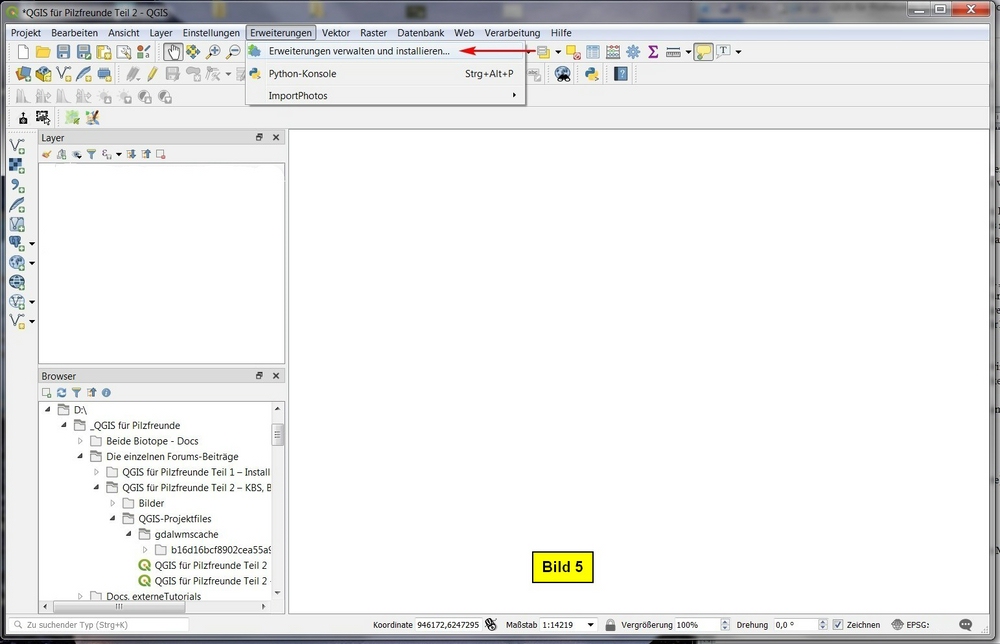Click the Help book icon in toolbar
This screenshot has width=1000, height=644.
point(621,74)
